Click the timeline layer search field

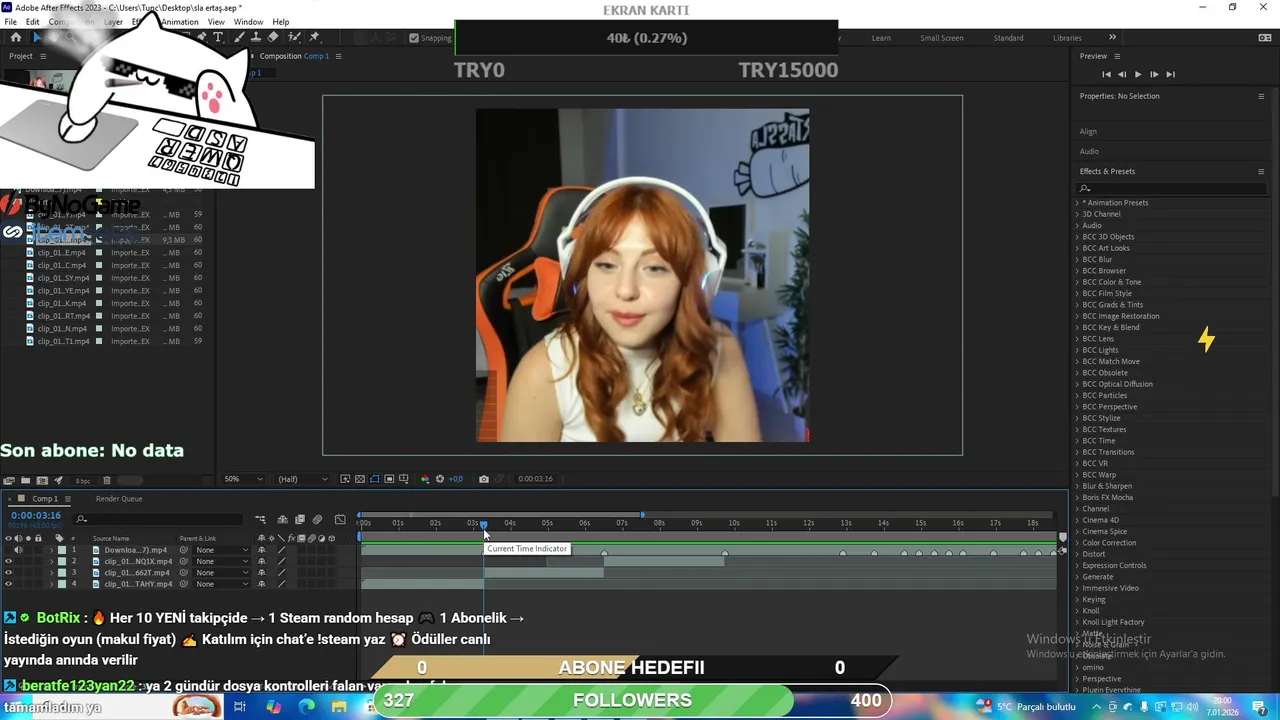click(158, 519)
